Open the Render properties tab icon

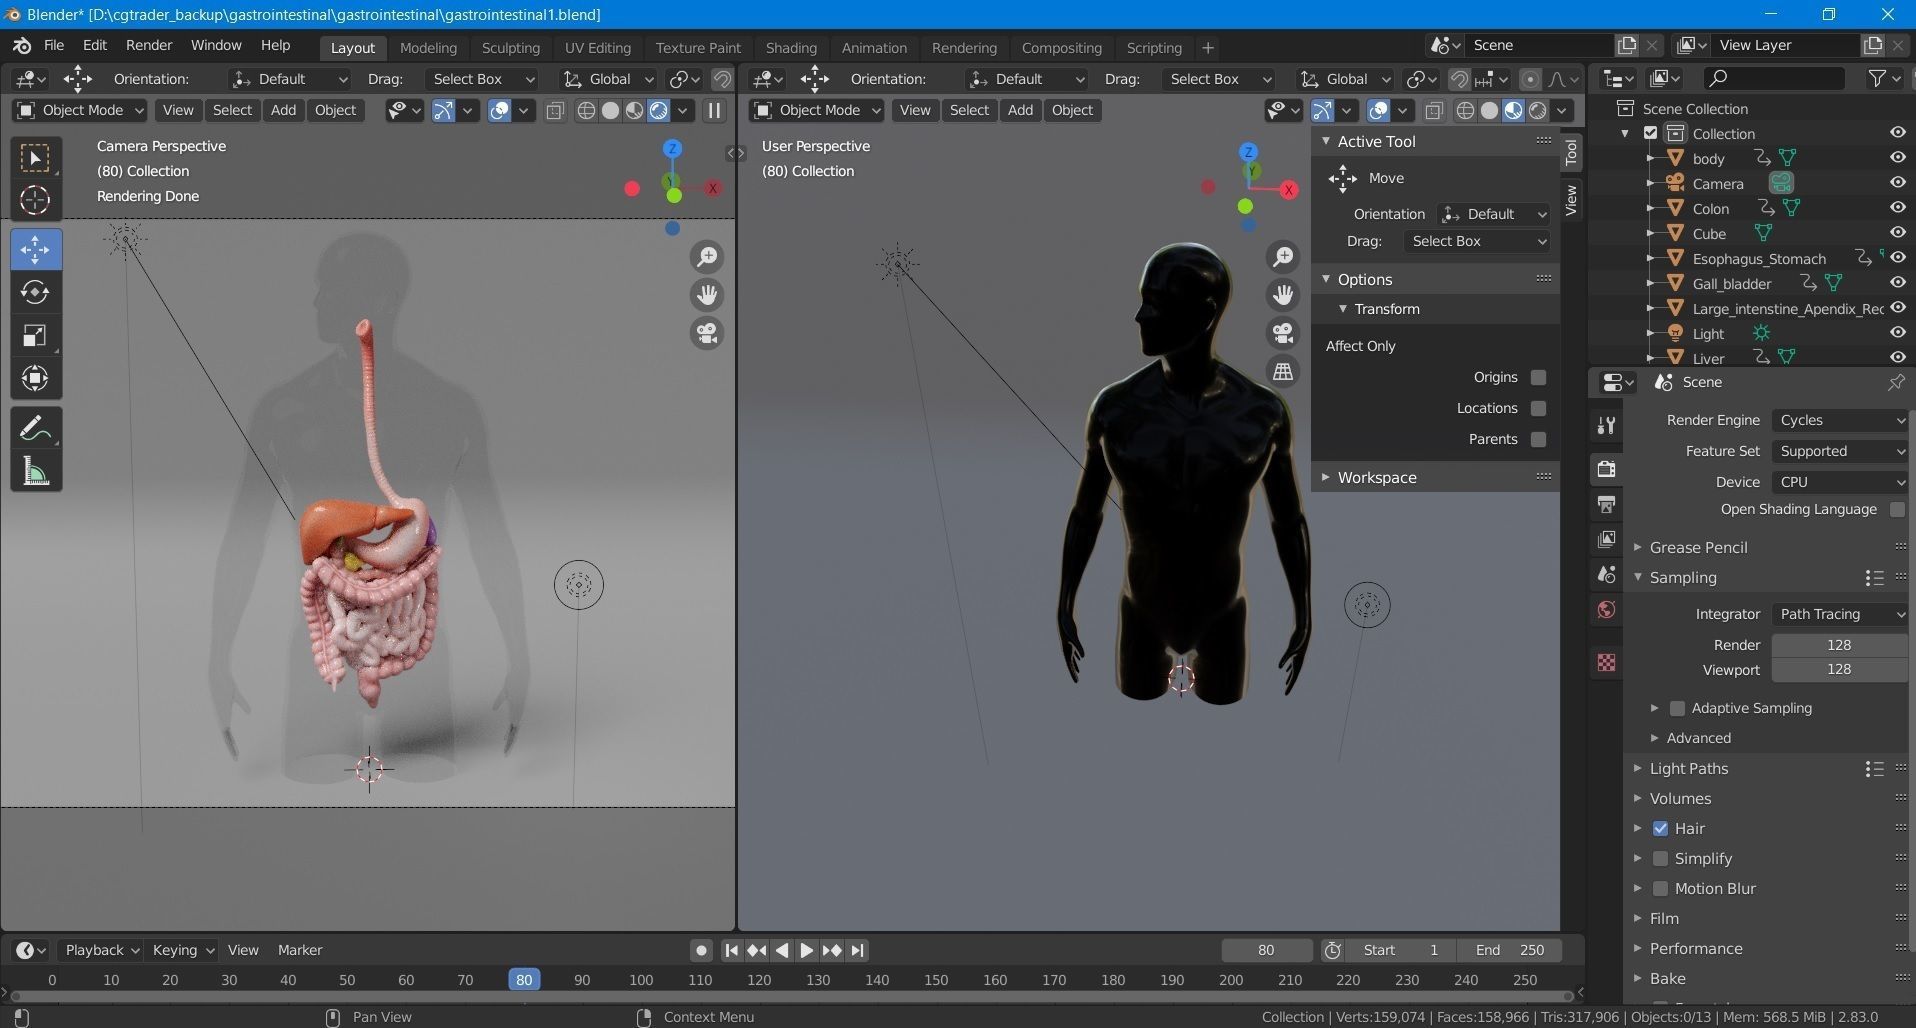click(x=1606, y=469)
